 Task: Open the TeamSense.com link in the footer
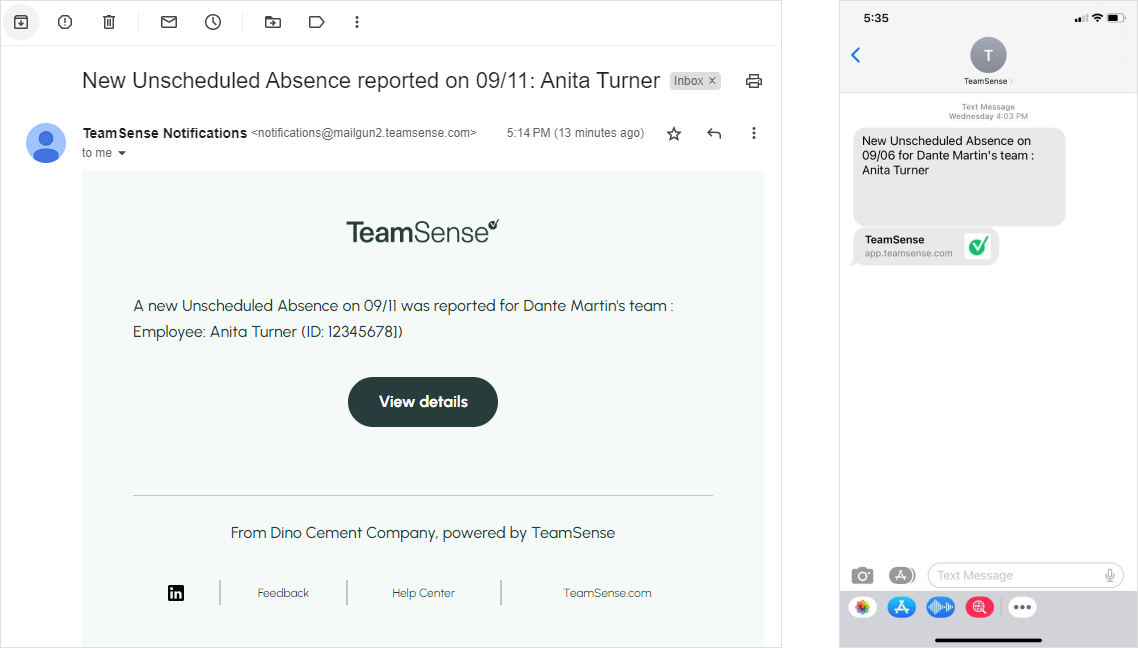[x=607, y=592]
